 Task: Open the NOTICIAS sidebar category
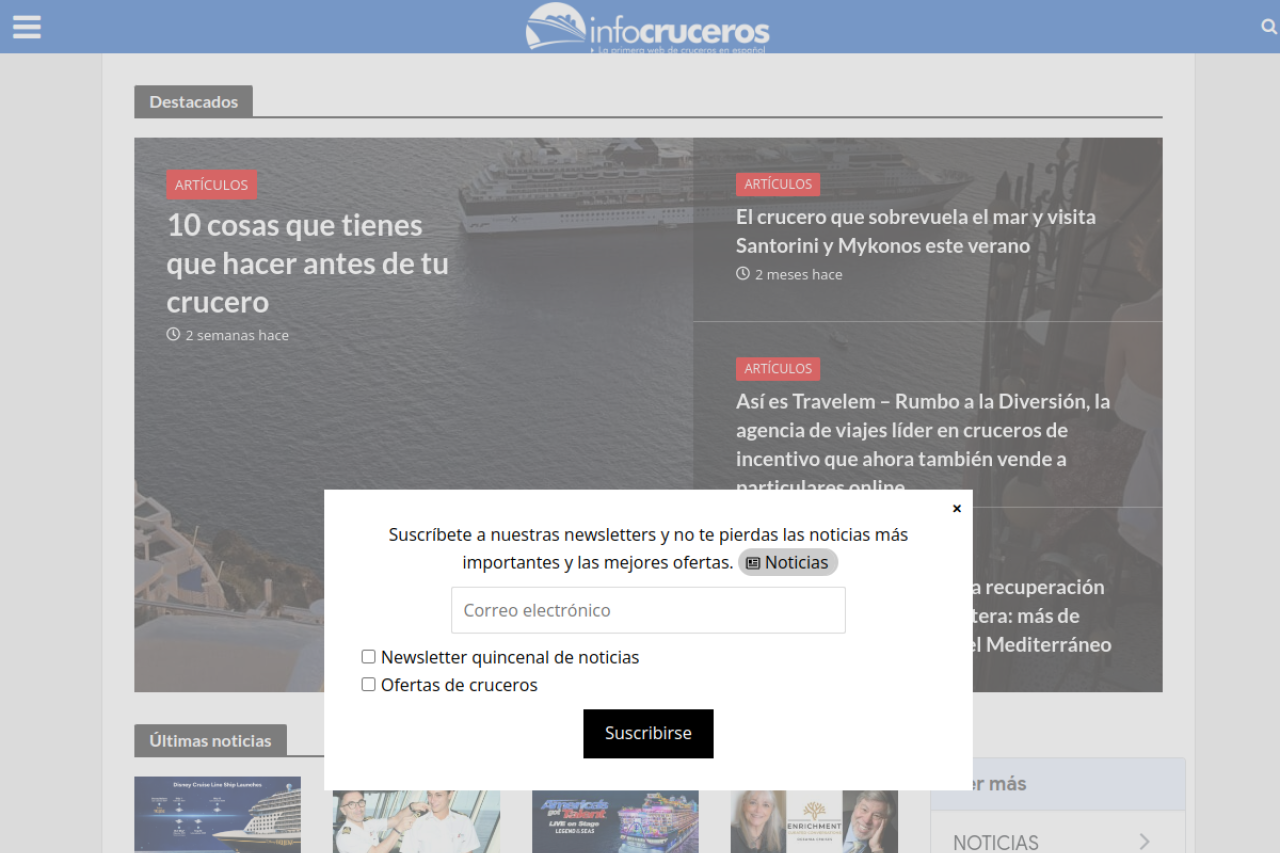(x=996, y=842)
